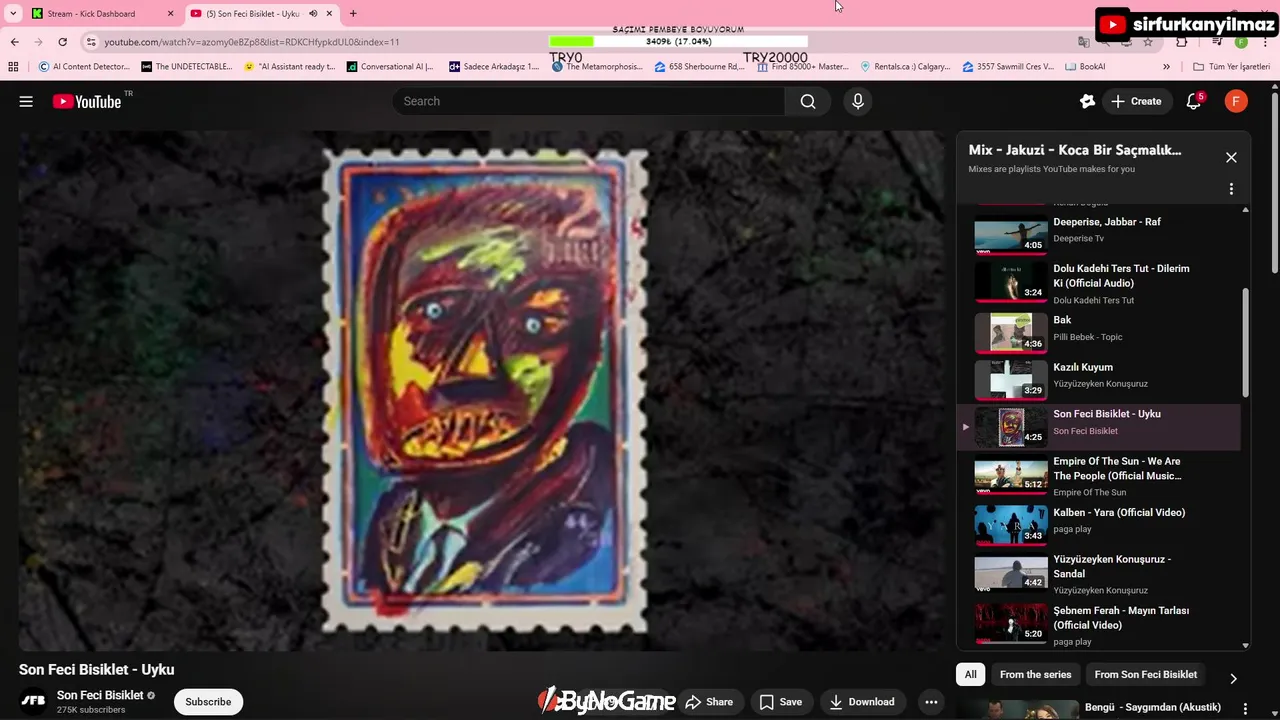Open more actions under the video
The height and width of the screenshot is (720, 1280).
click(931, 702)
